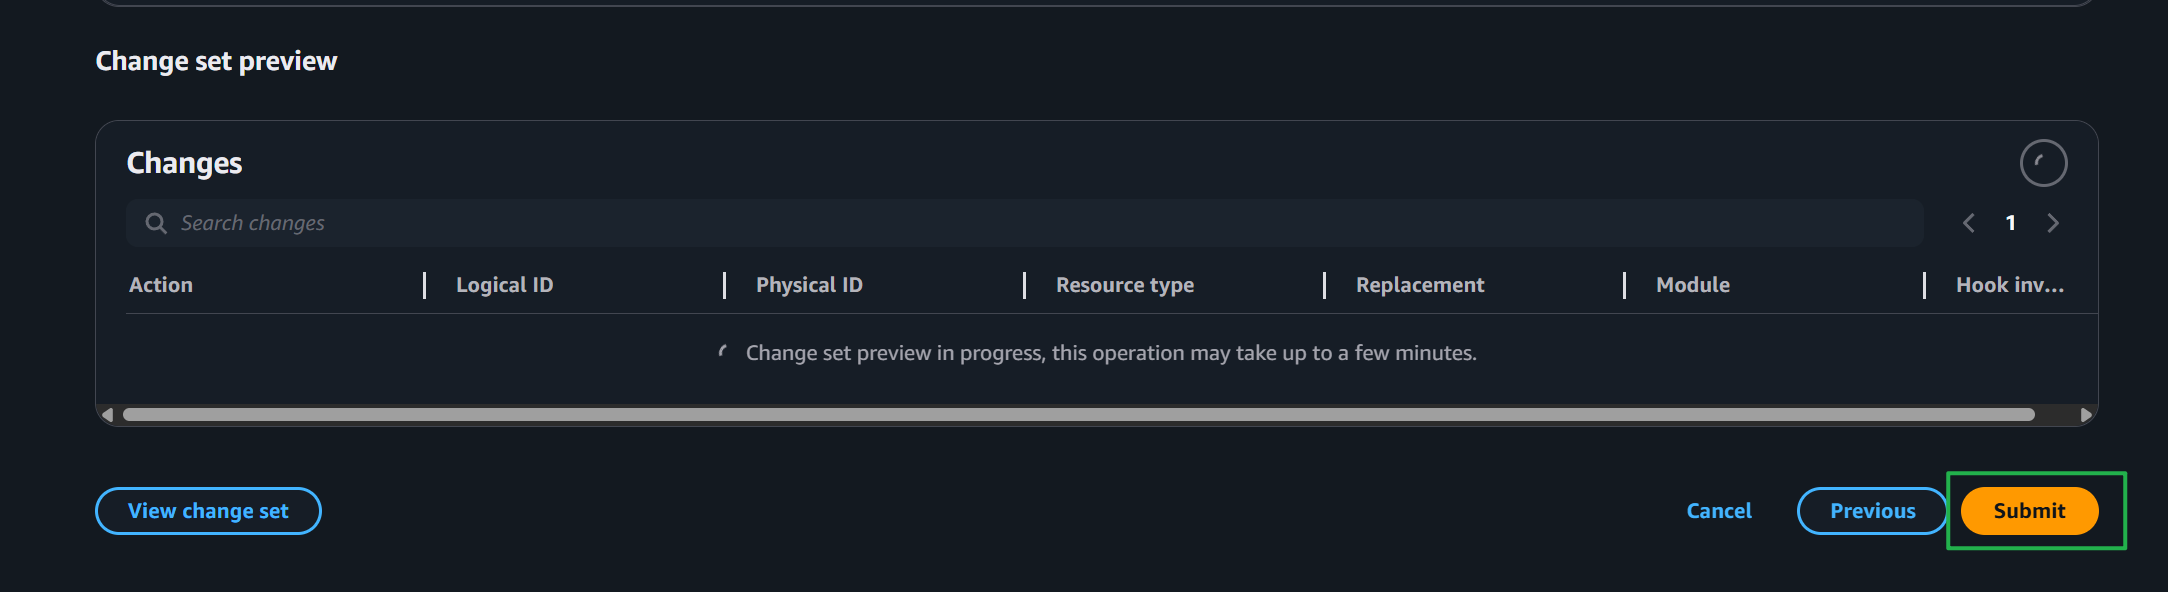2168x592 pixels.
Task: Click the Module column header
Action: [1692, 285]
